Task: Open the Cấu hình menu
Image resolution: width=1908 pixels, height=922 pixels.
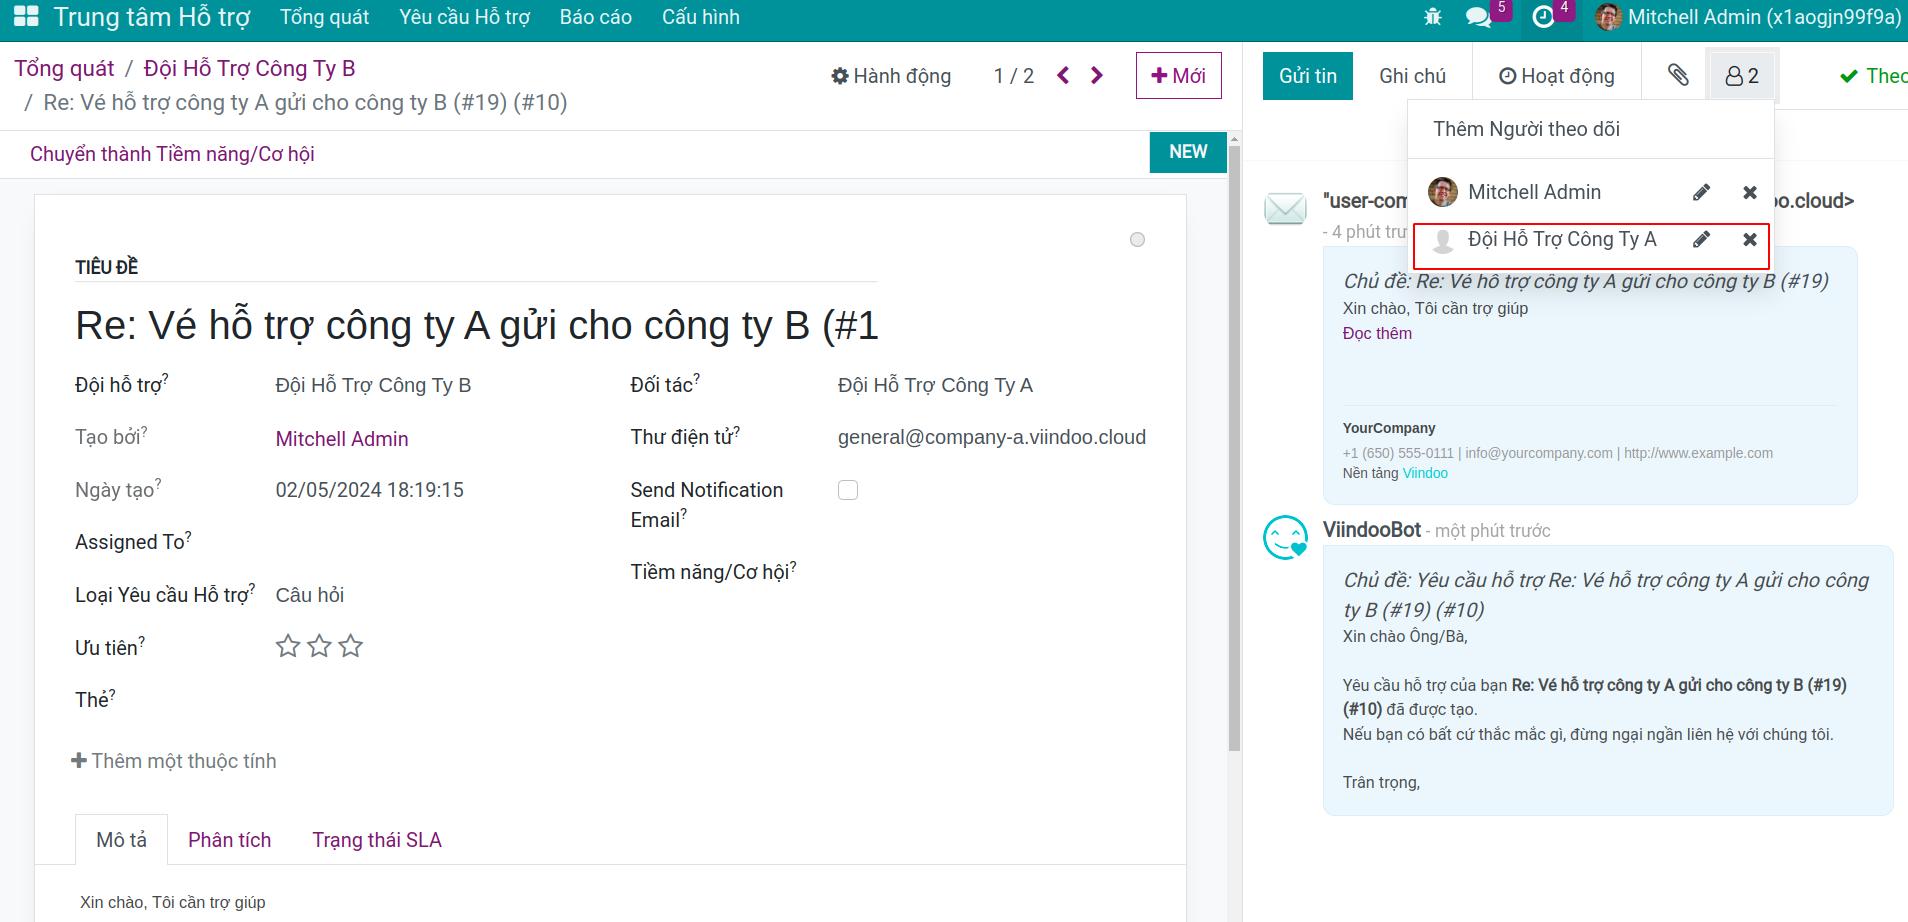Action: tap(700, 17)
